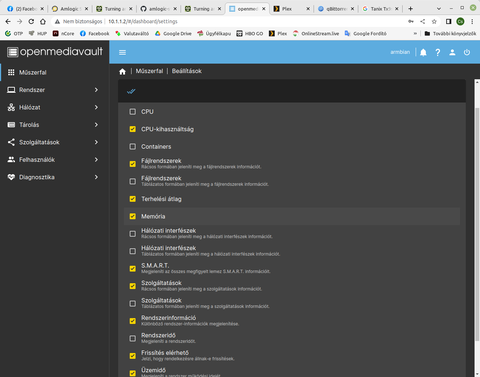The image size is (480, 377).
Task: Open the Google Fordító bookmark
Action: [x=365, y=33]
